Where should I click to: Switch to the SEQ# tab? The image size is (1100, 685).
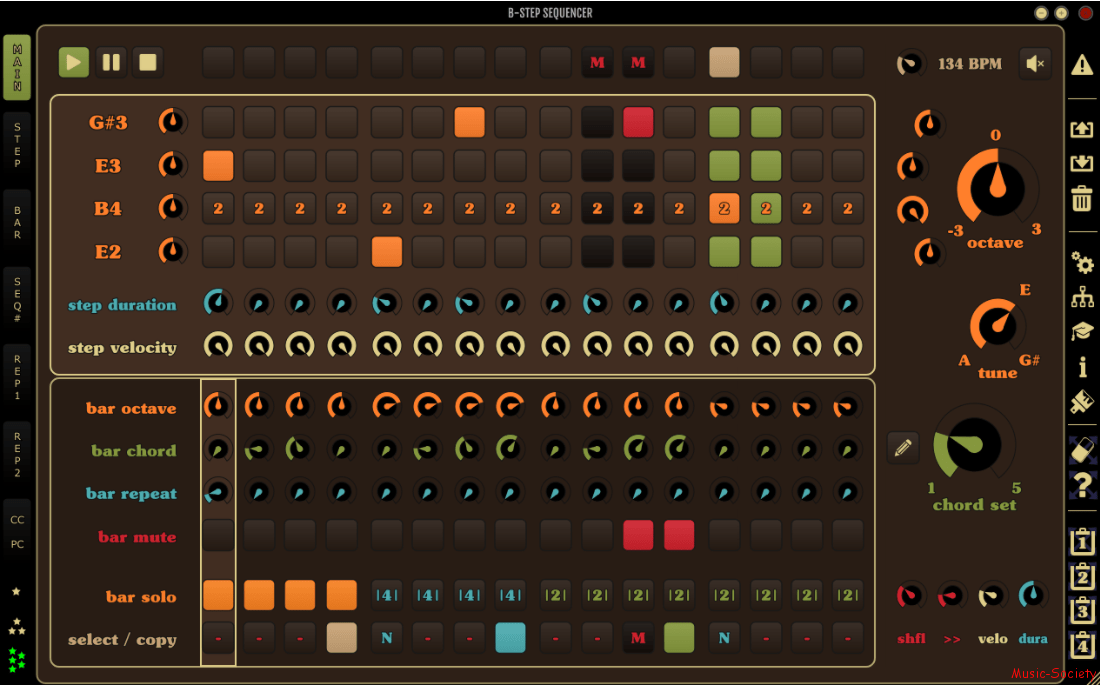coord(17,300)
